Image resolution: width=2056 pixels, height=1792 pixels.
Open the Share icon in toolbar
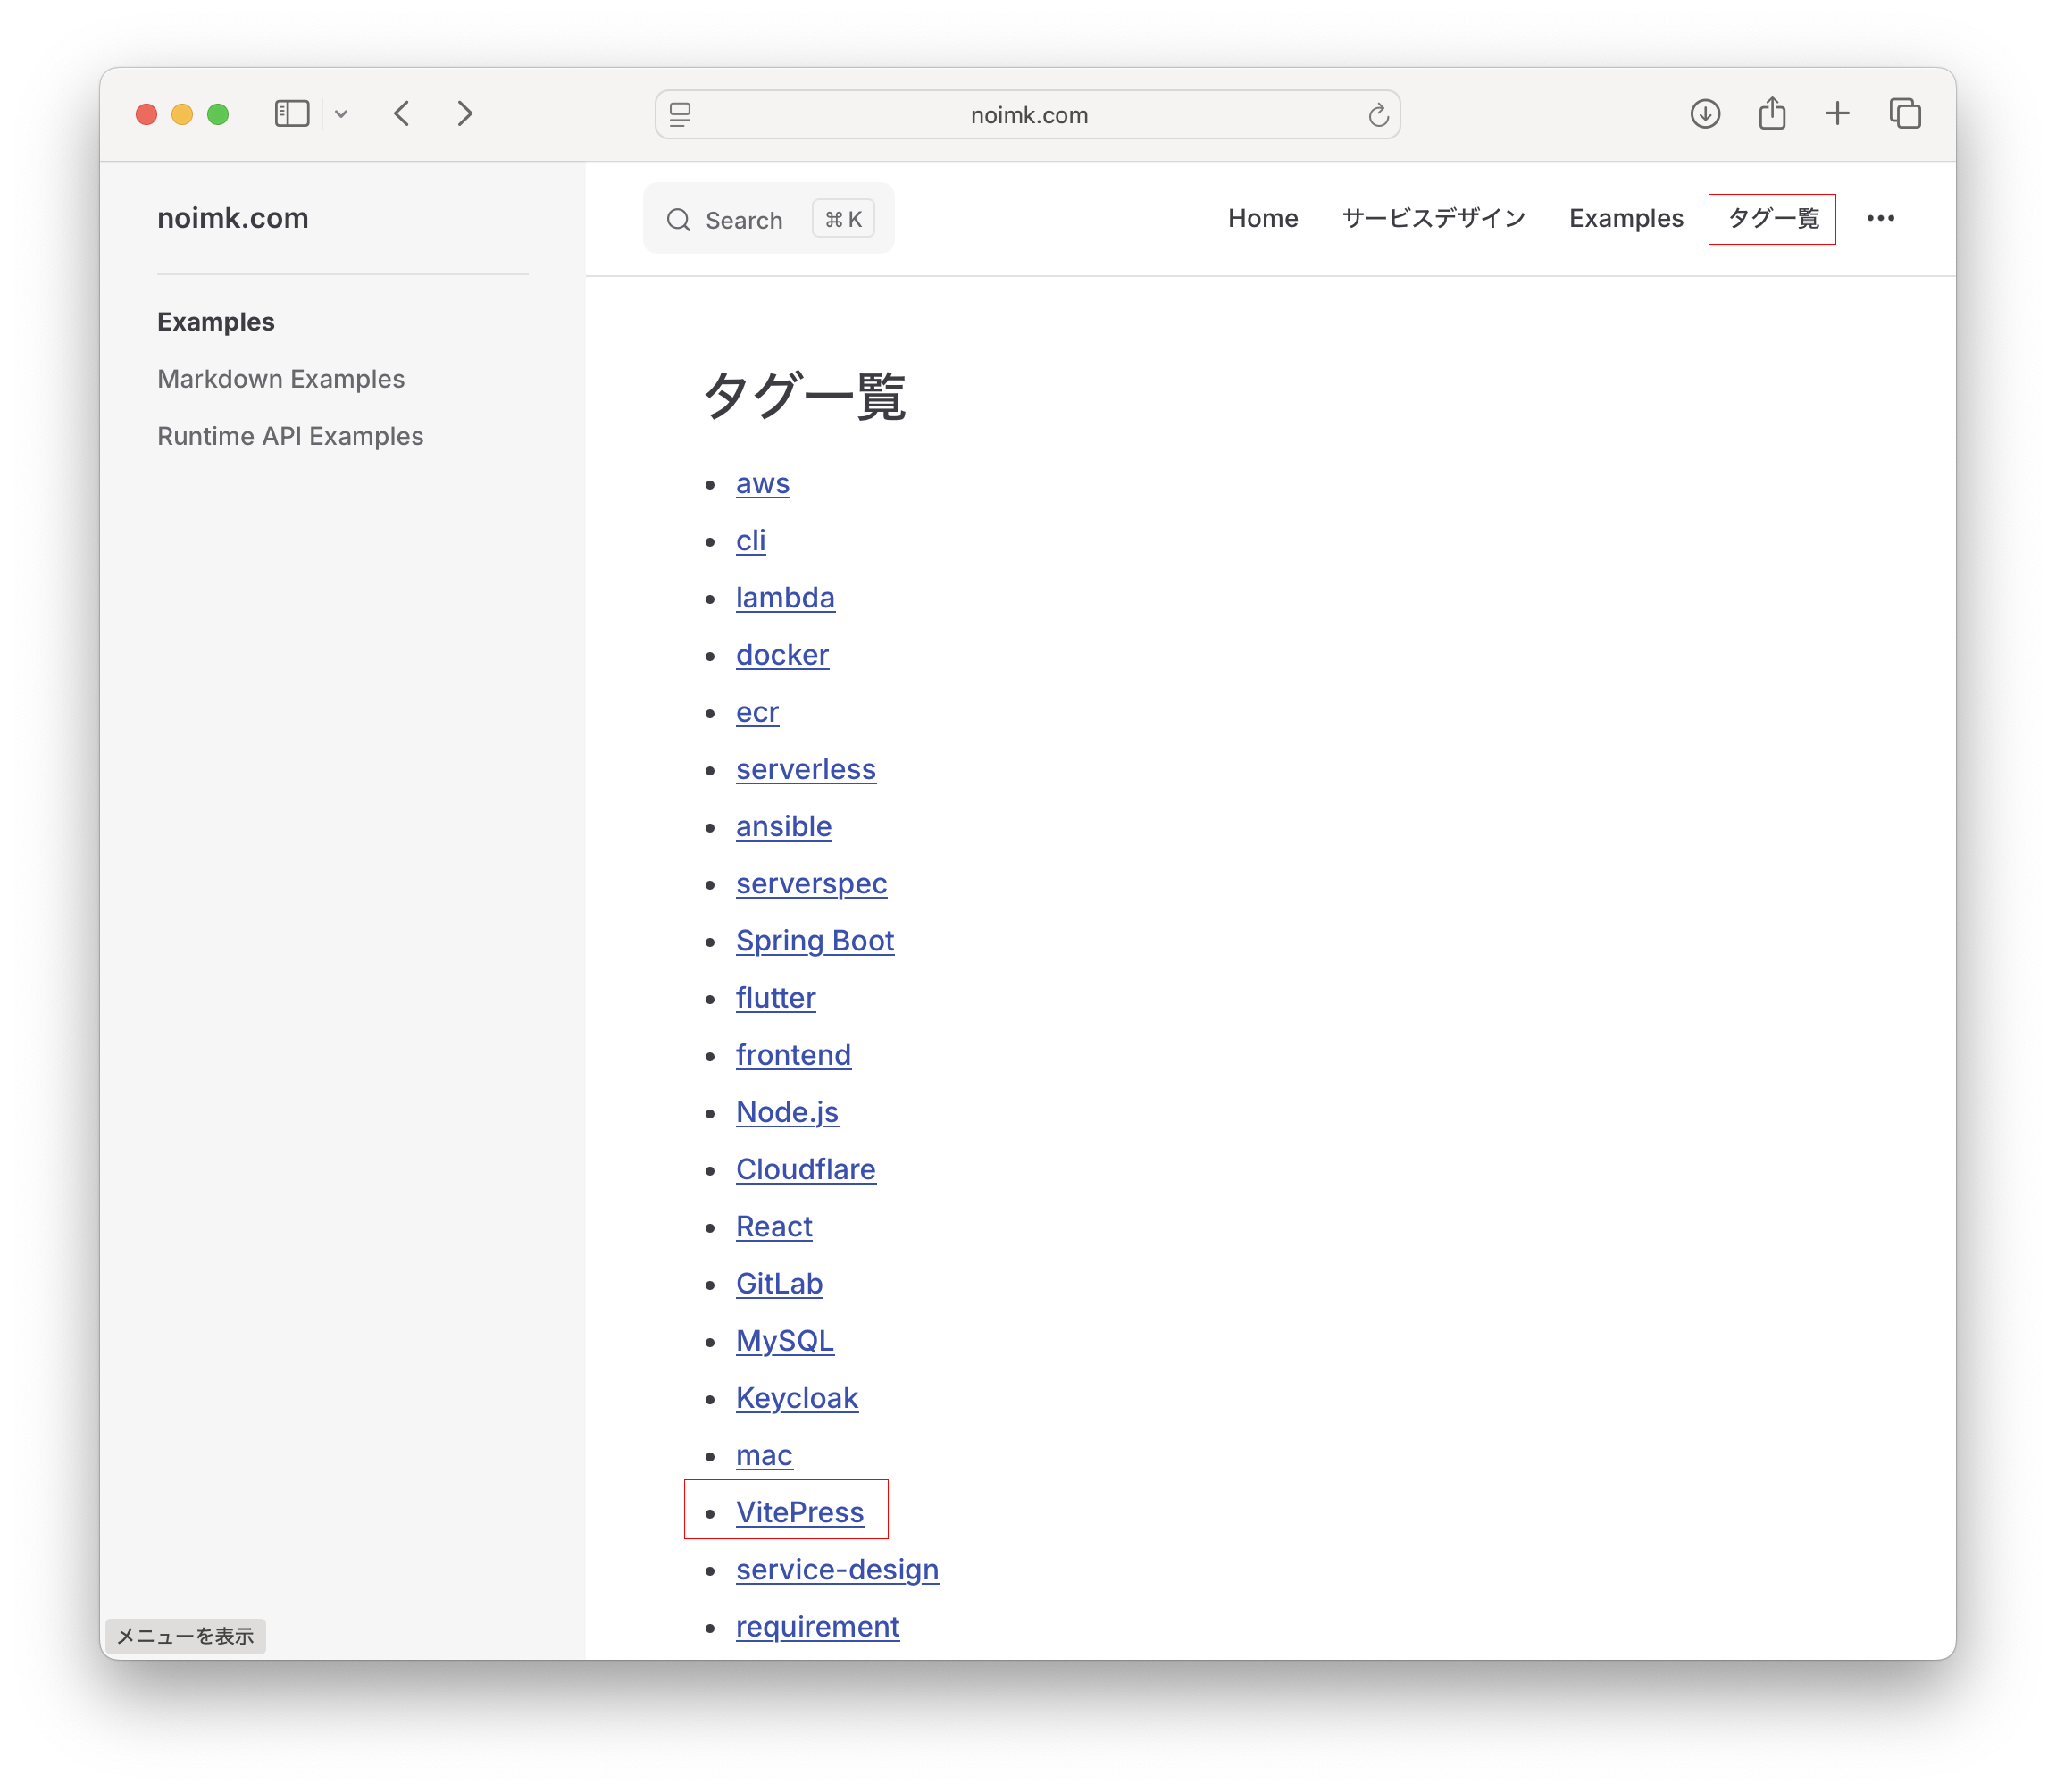coord(1772,113)
